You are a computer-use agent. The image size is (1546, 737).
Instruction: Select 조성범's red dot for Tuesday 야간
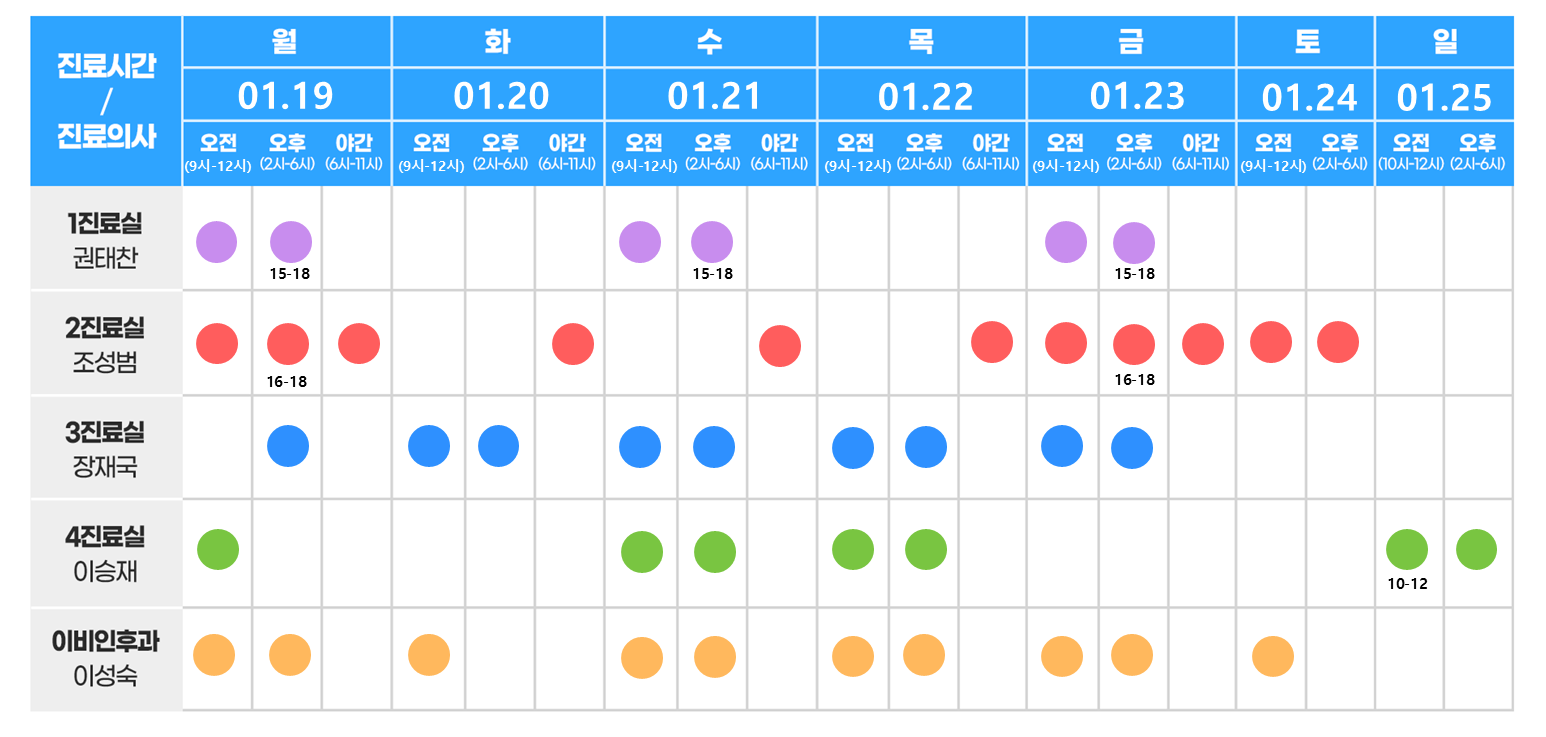tap(573, 344)
